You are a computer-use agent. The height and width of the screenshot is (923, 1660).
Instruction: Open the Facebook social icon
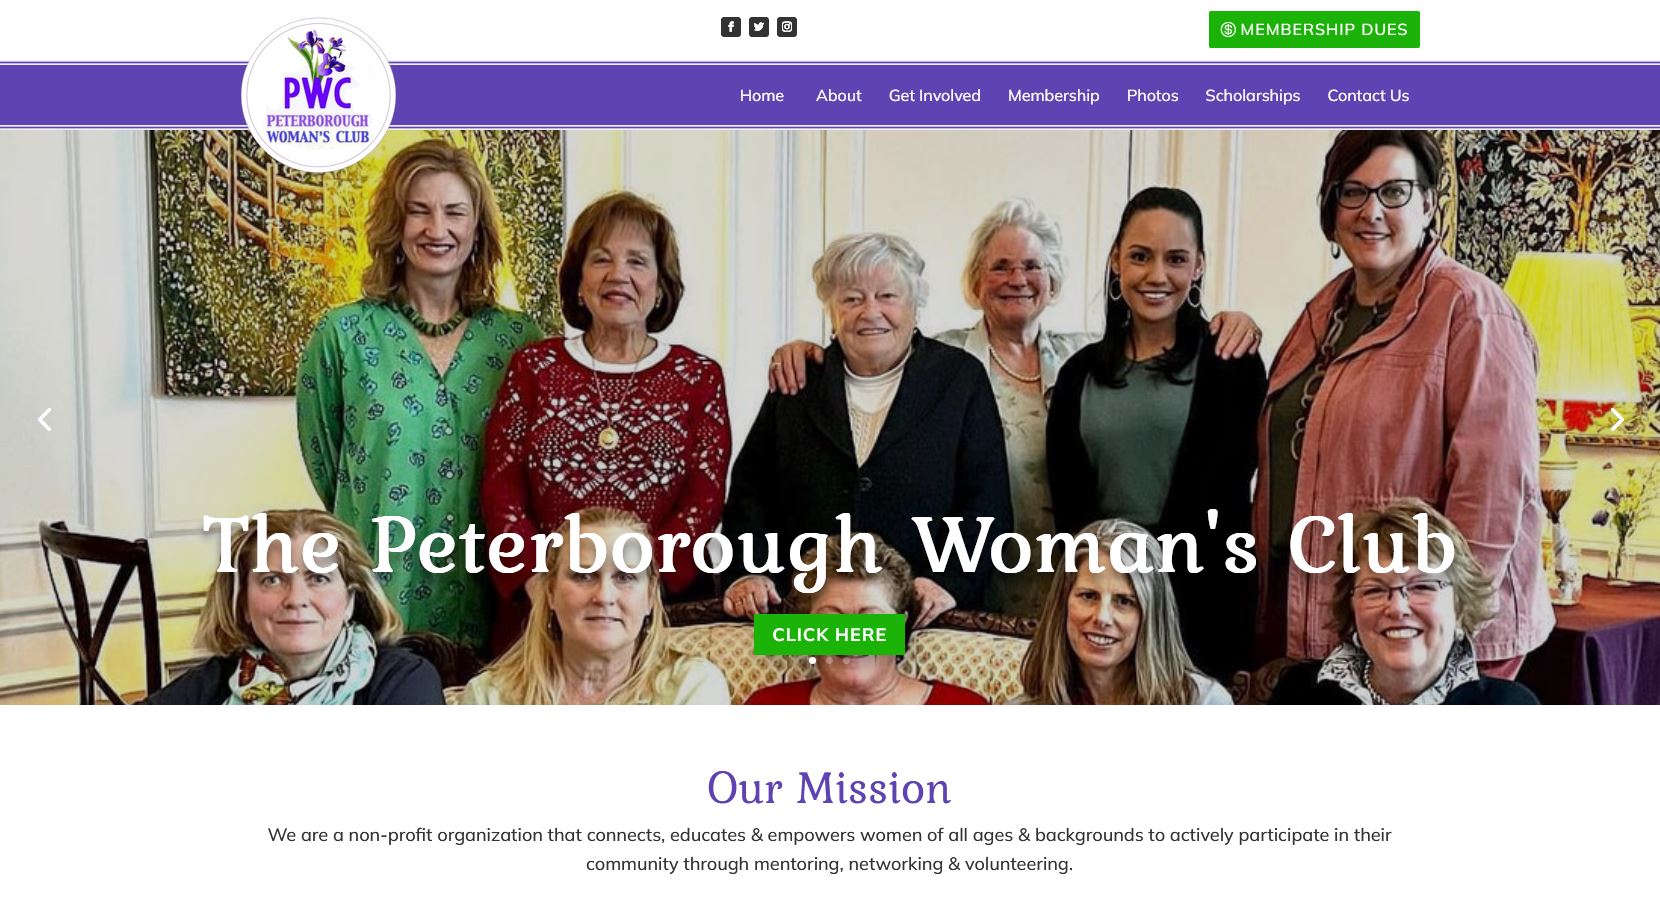click(x=731, y=27)
